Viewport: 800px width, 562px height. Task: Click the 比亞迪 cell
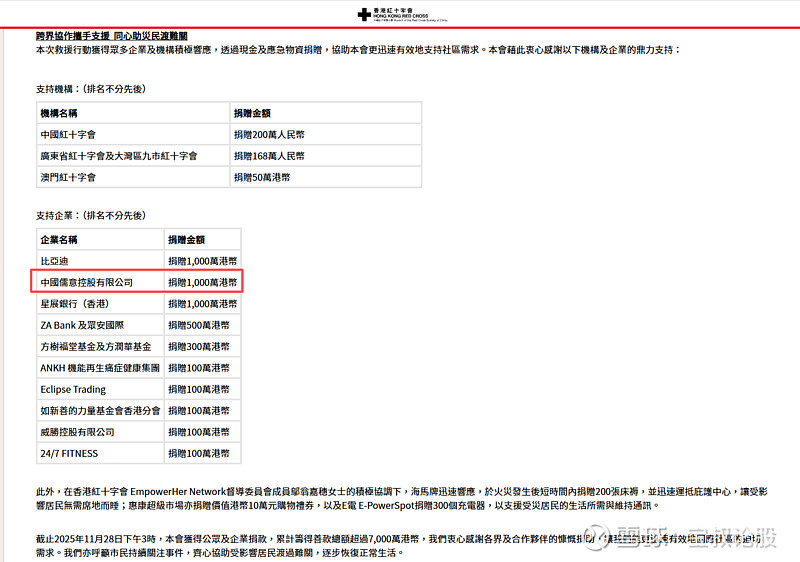pos(100,261)
